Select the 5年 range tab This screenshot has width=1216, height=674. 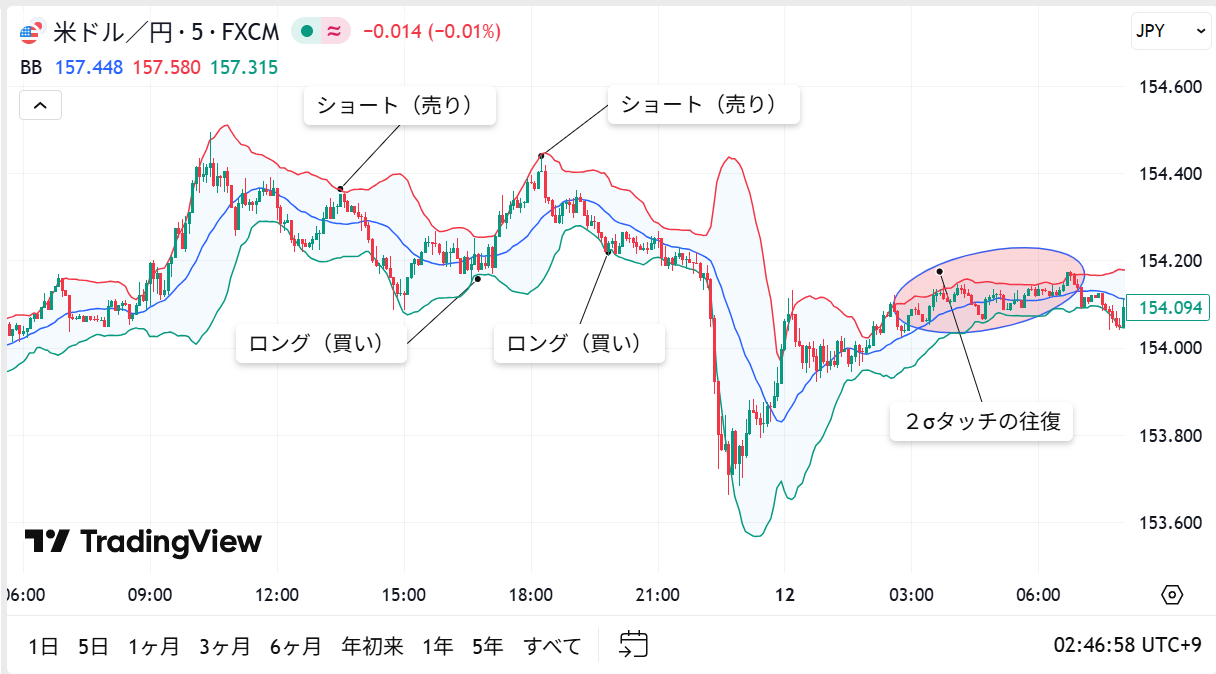pos(487,646)
